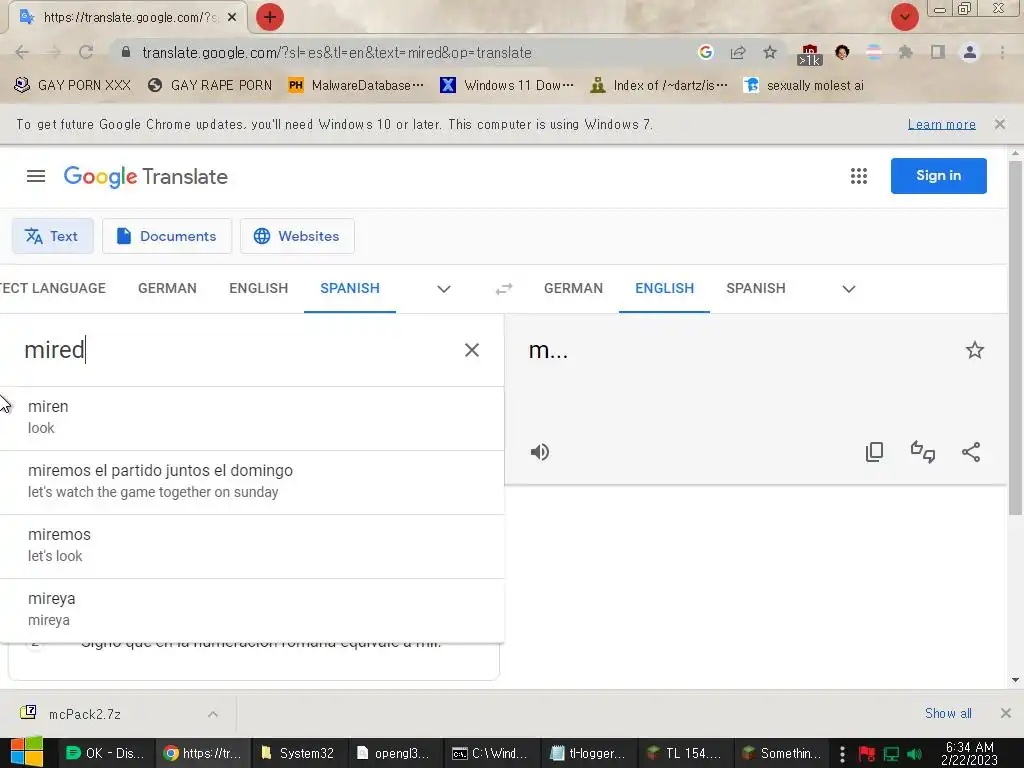Viewport: 1024px width, 768px height.
Task: Close the downloads bar
Action: (1006, 713)
